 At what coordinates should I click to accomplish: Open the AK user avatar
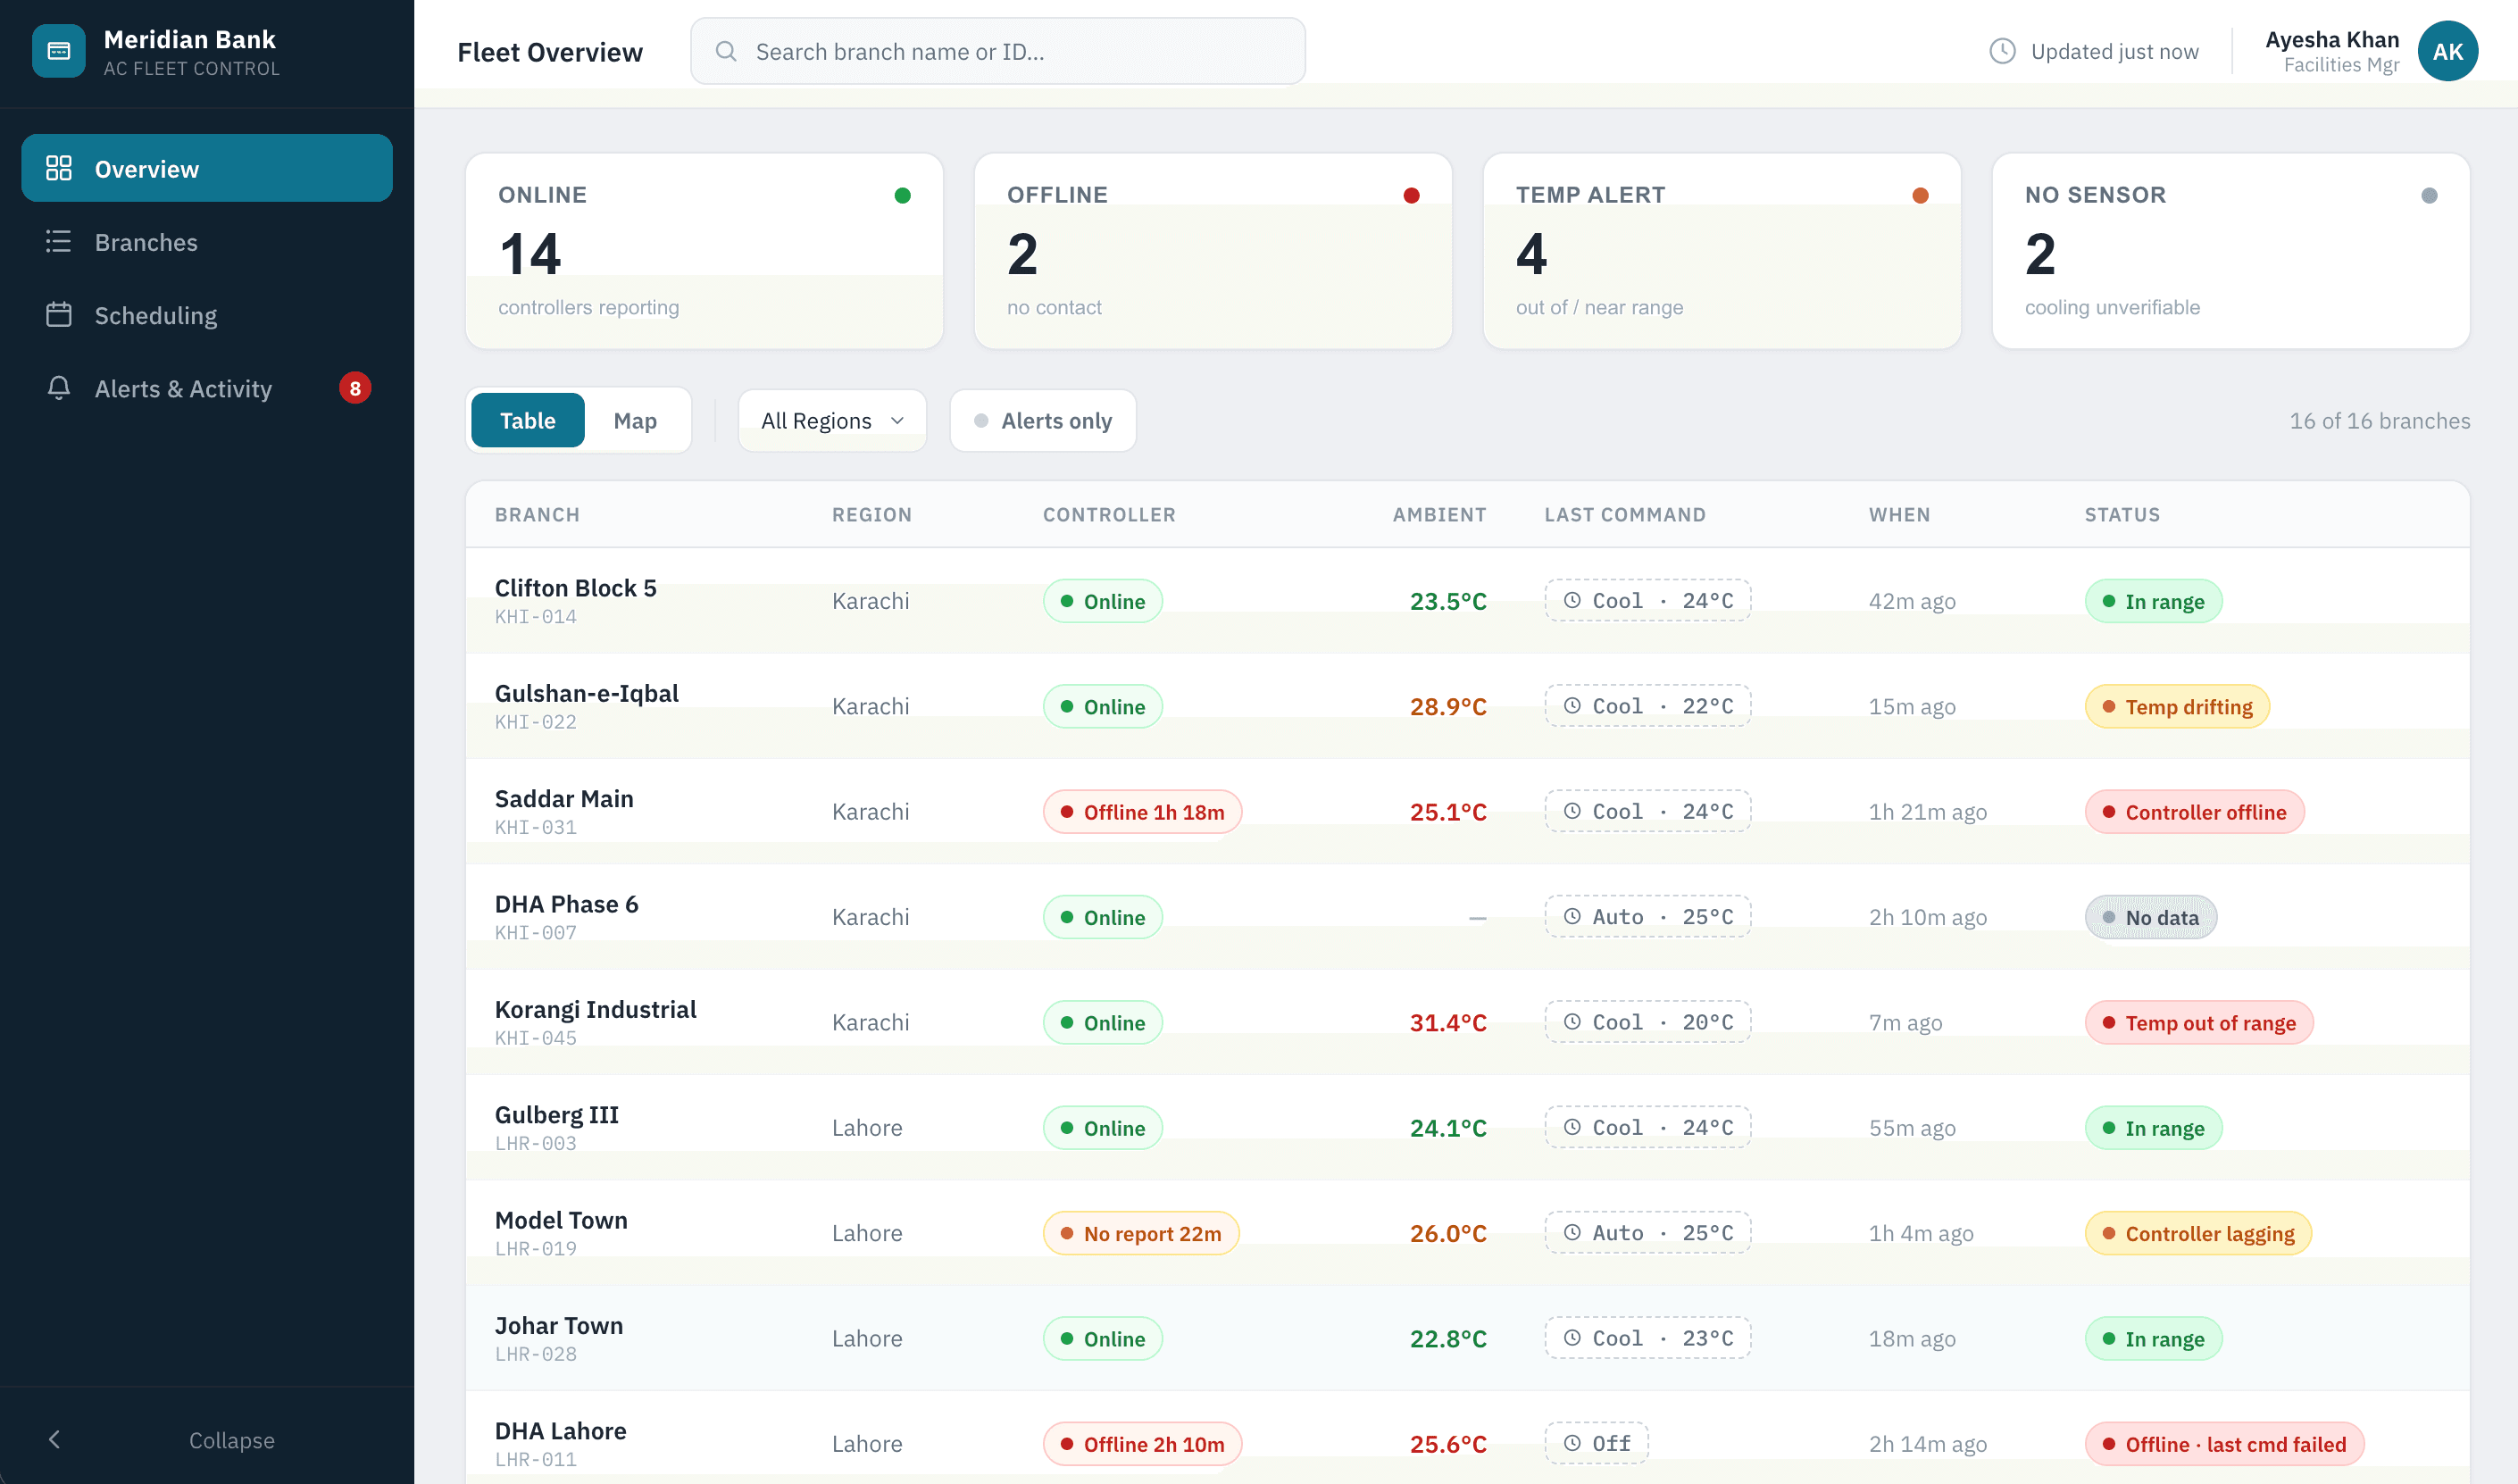[x=2447, y=51]
